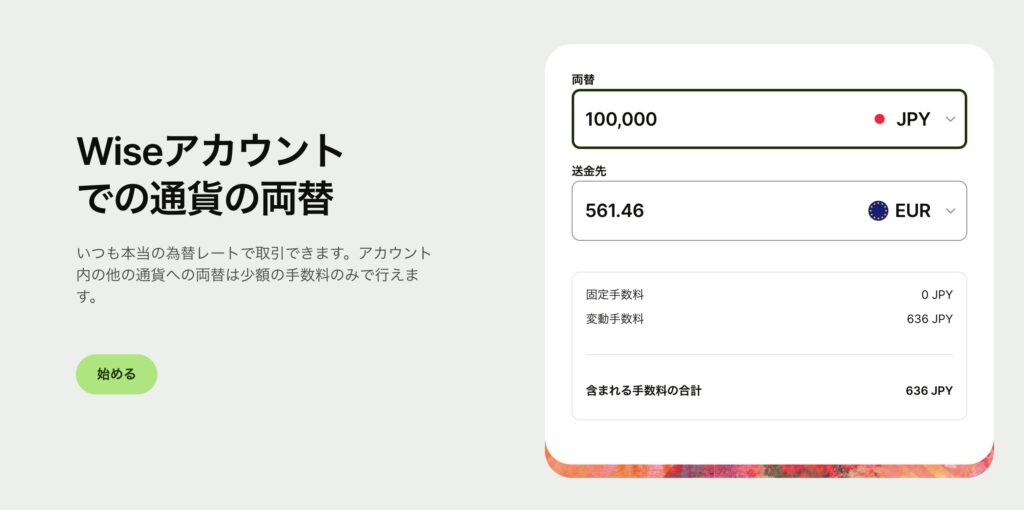1024x510 pixels.
Task: Click the 含まれる手数料の合計 total label
Action: point(644,390)
